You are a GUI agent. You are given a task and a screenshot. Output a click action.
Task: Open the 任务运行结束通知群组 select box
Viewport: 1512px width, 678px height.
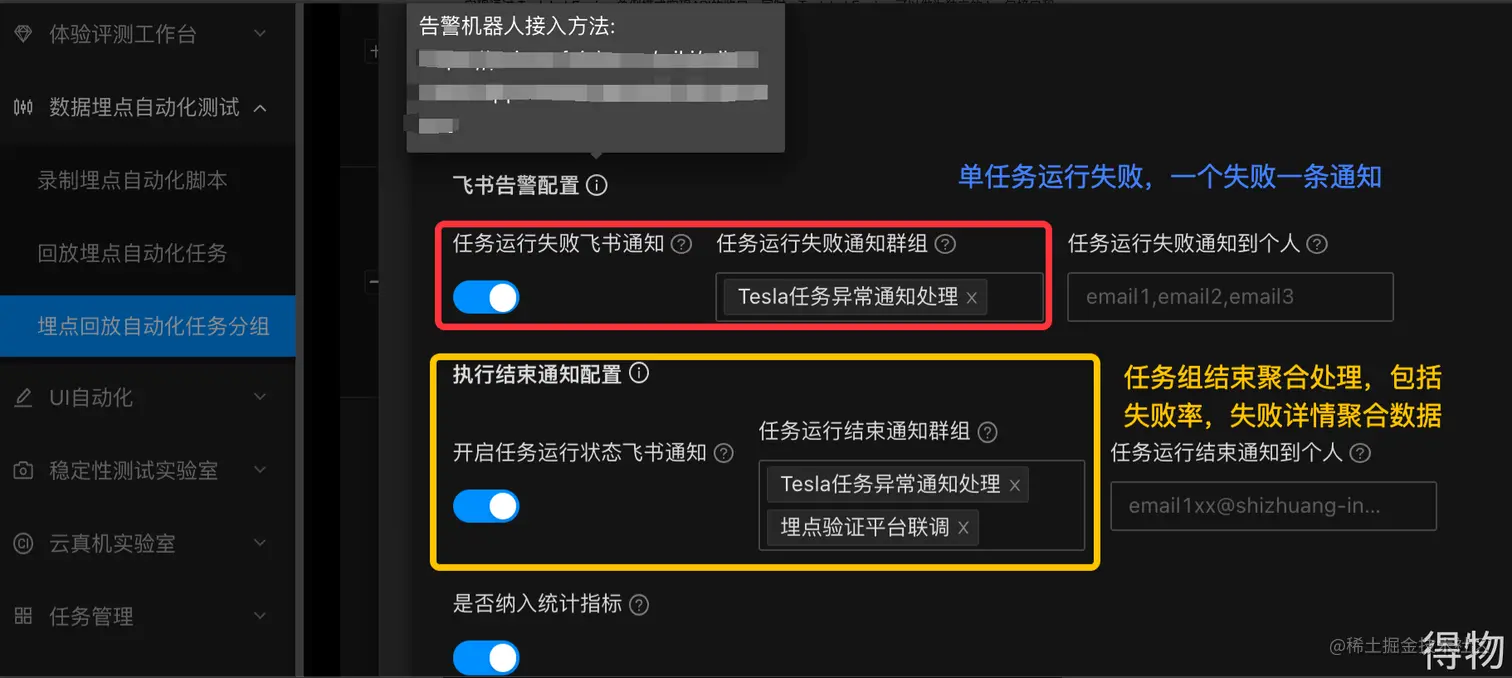[922, 505]
